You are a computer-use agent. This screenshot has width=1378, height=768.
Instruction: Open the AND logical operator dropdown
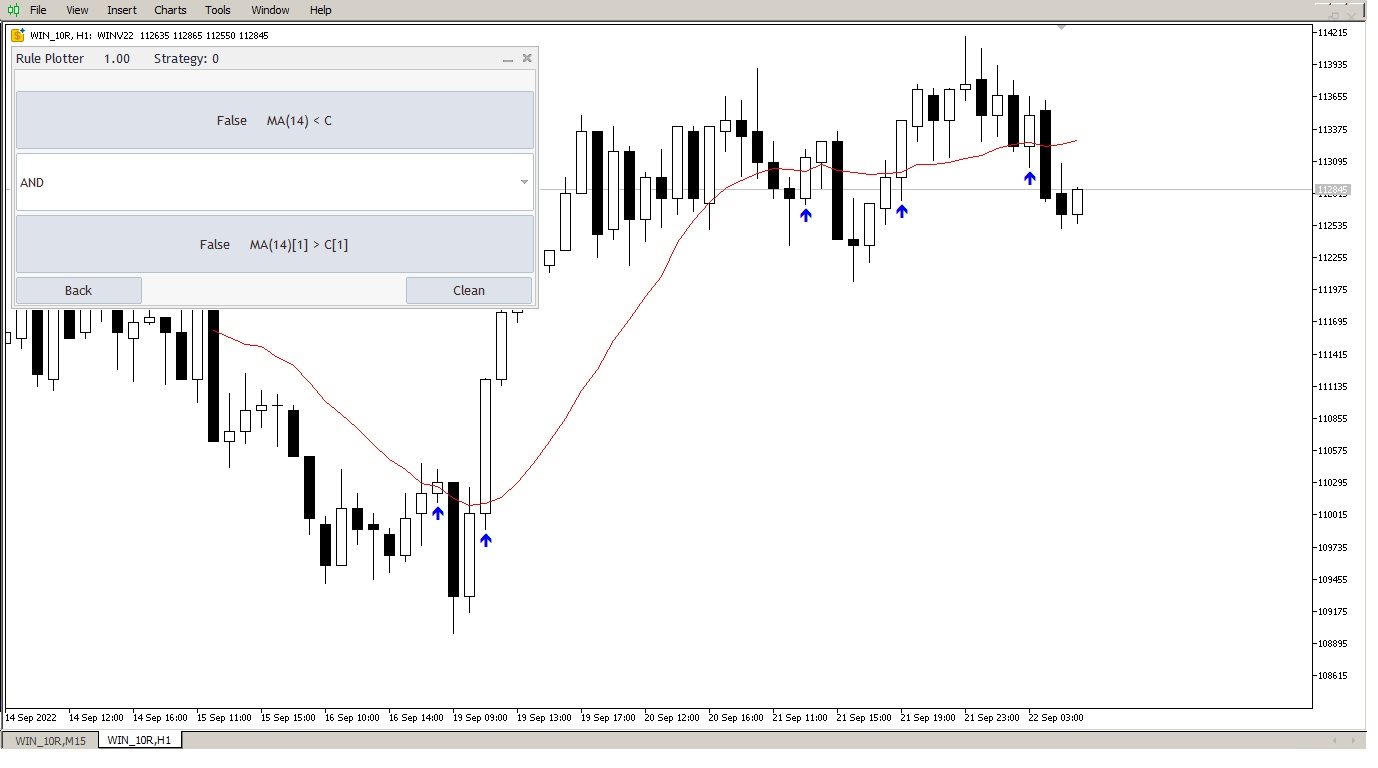pos(275,182)
